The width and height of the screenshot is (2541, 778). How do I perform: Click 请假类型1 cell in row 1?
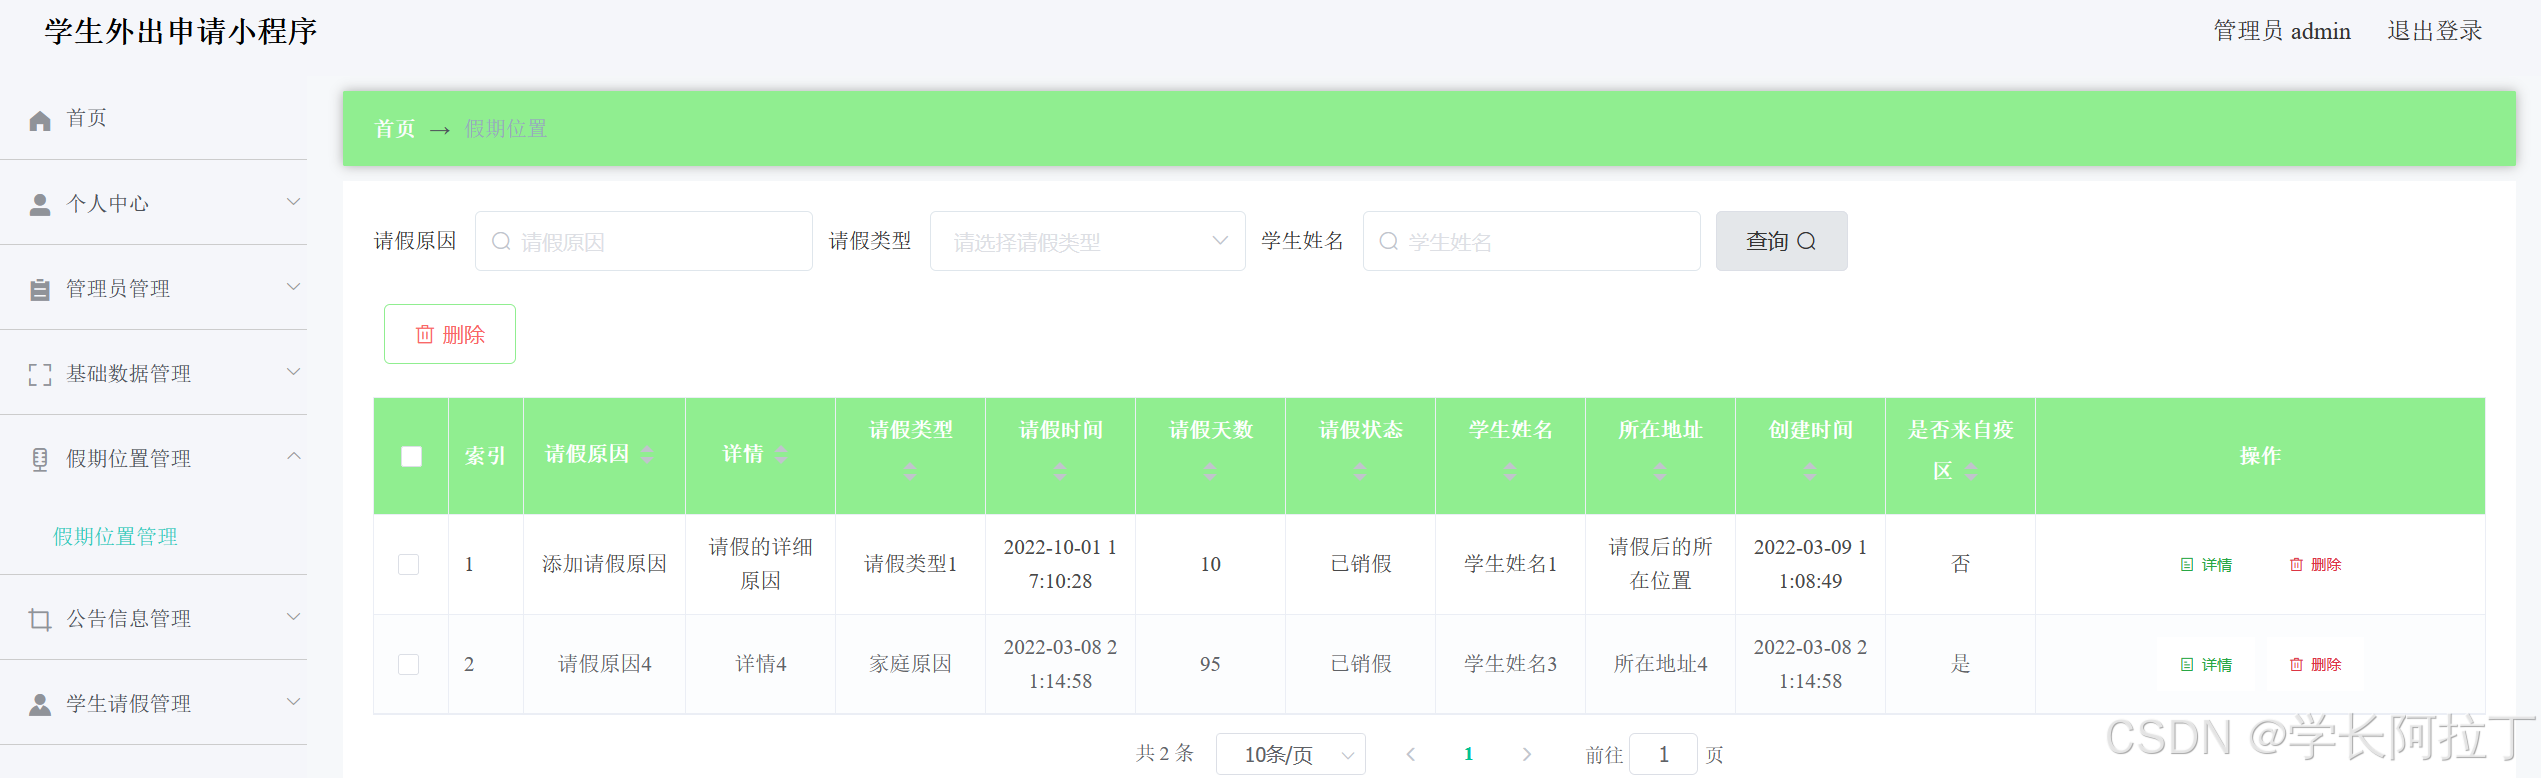tap(910, 564)
